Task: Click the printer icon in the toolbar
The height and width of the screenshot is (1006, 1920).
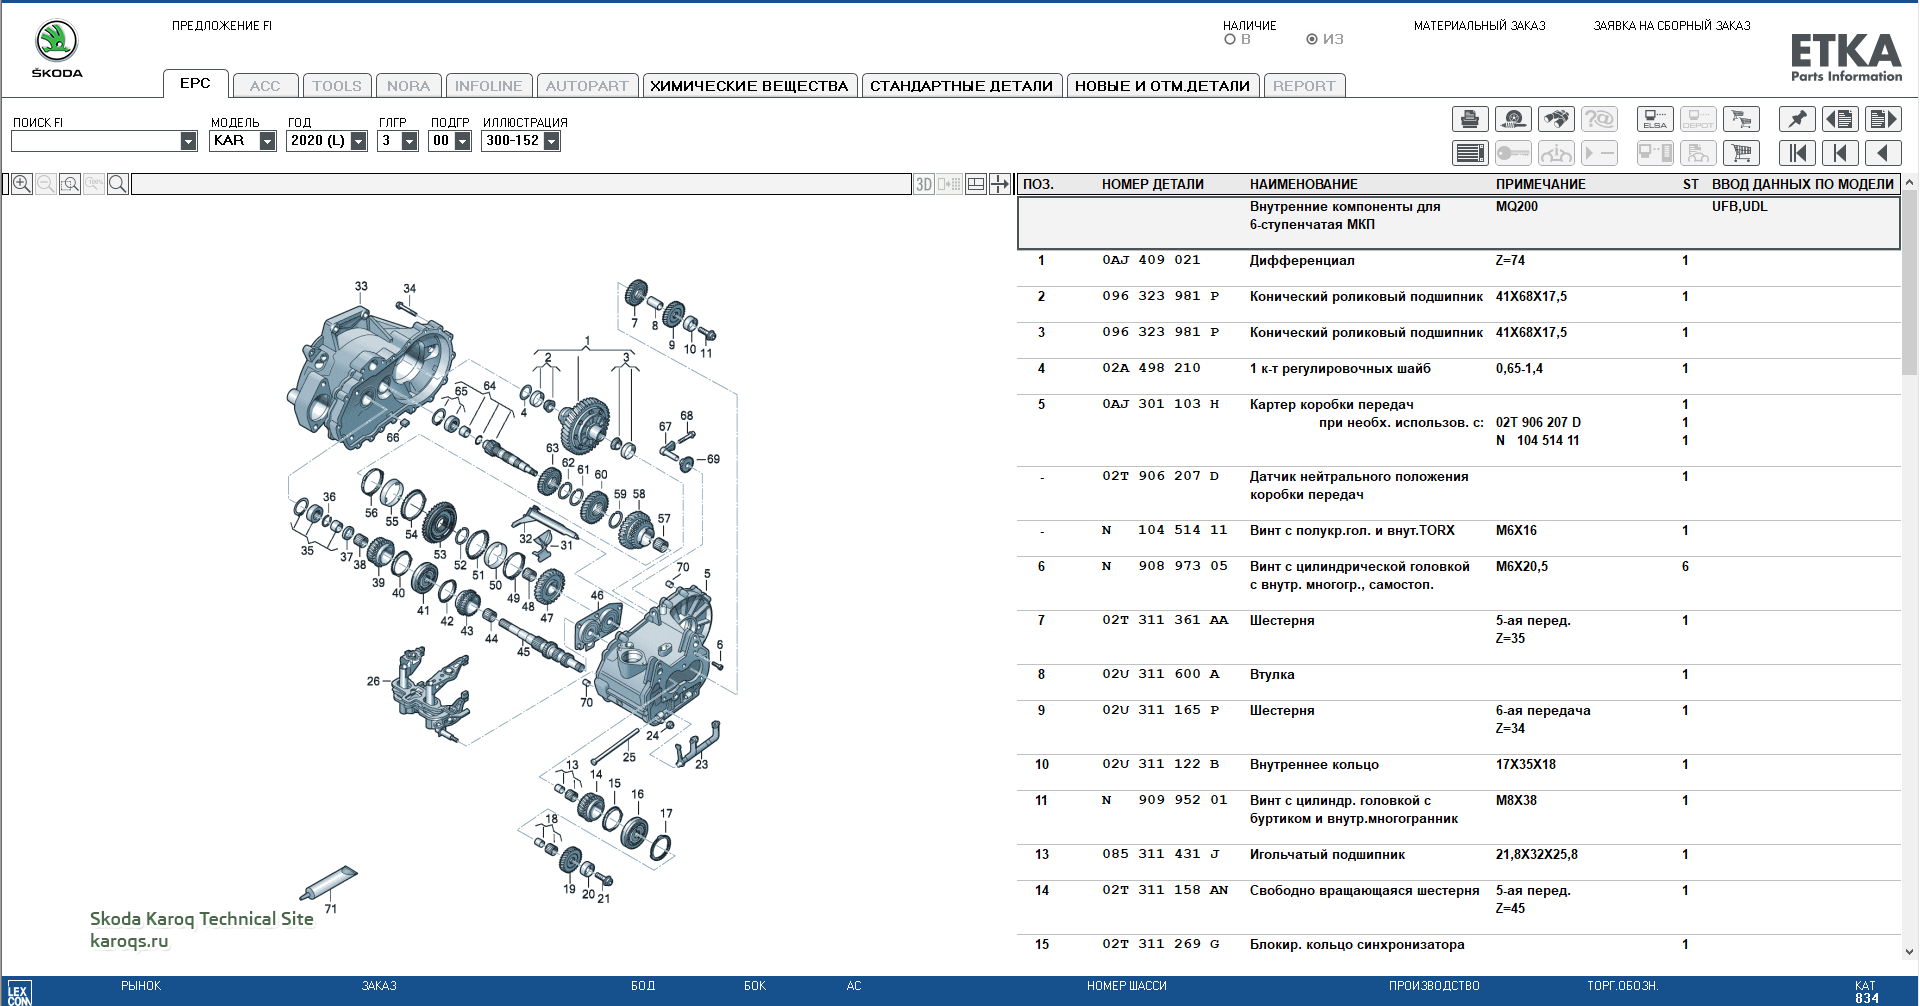Action: click(x=1470, y=120)
